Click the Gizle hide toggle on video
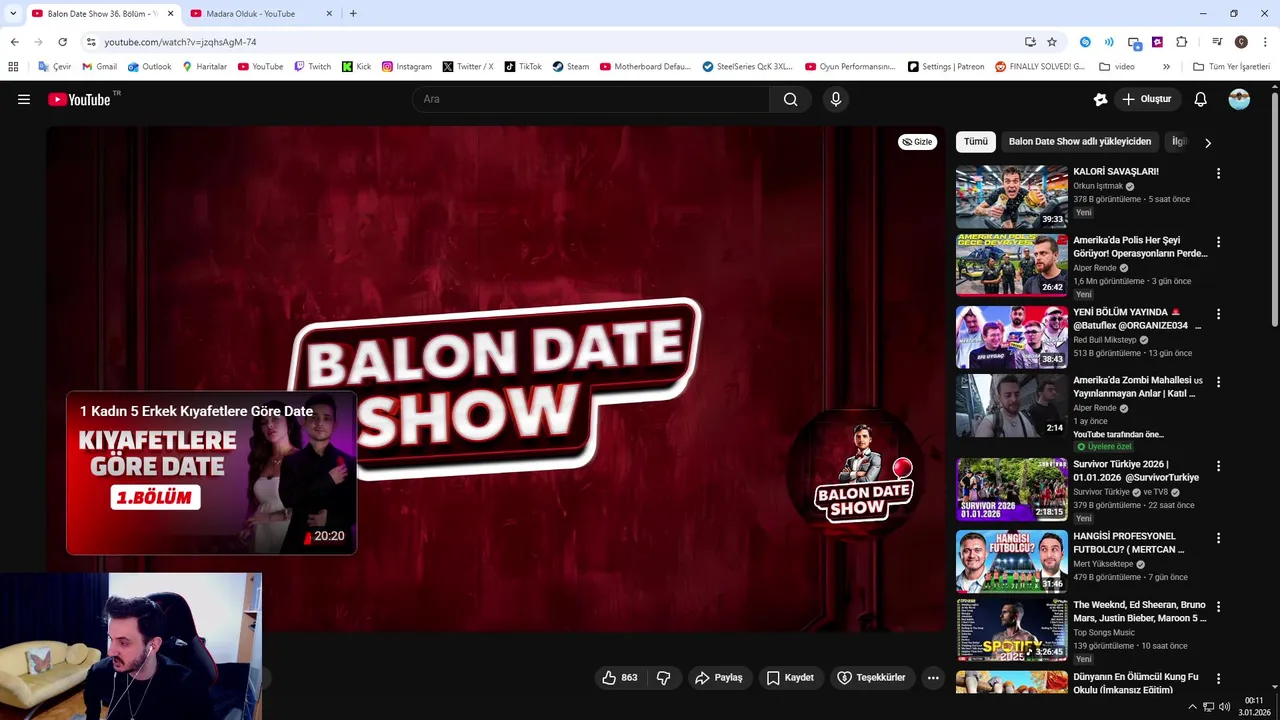This screenshot has width=1280, height=720. click(917, 142)
